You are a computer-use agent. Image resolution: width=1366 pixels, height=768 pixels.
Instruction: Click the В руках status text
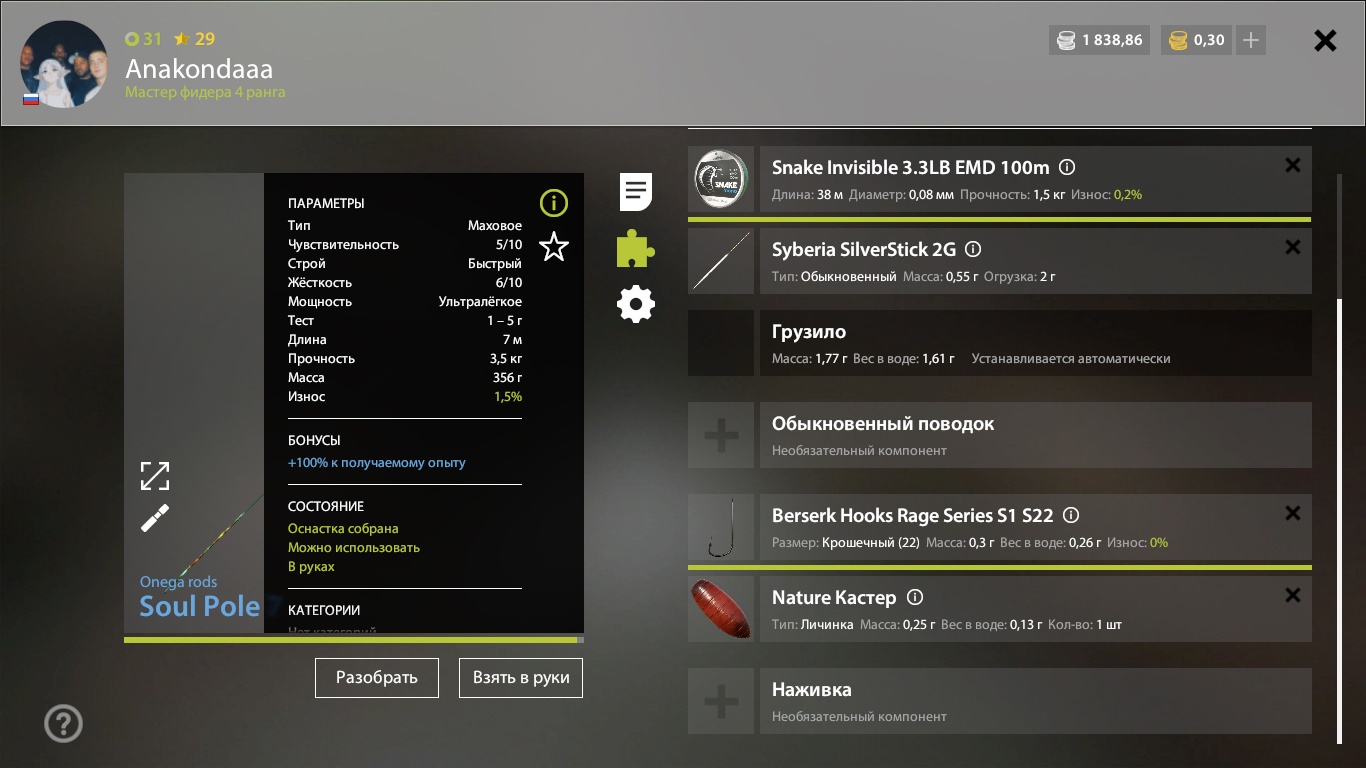click(x=311, y=567)
